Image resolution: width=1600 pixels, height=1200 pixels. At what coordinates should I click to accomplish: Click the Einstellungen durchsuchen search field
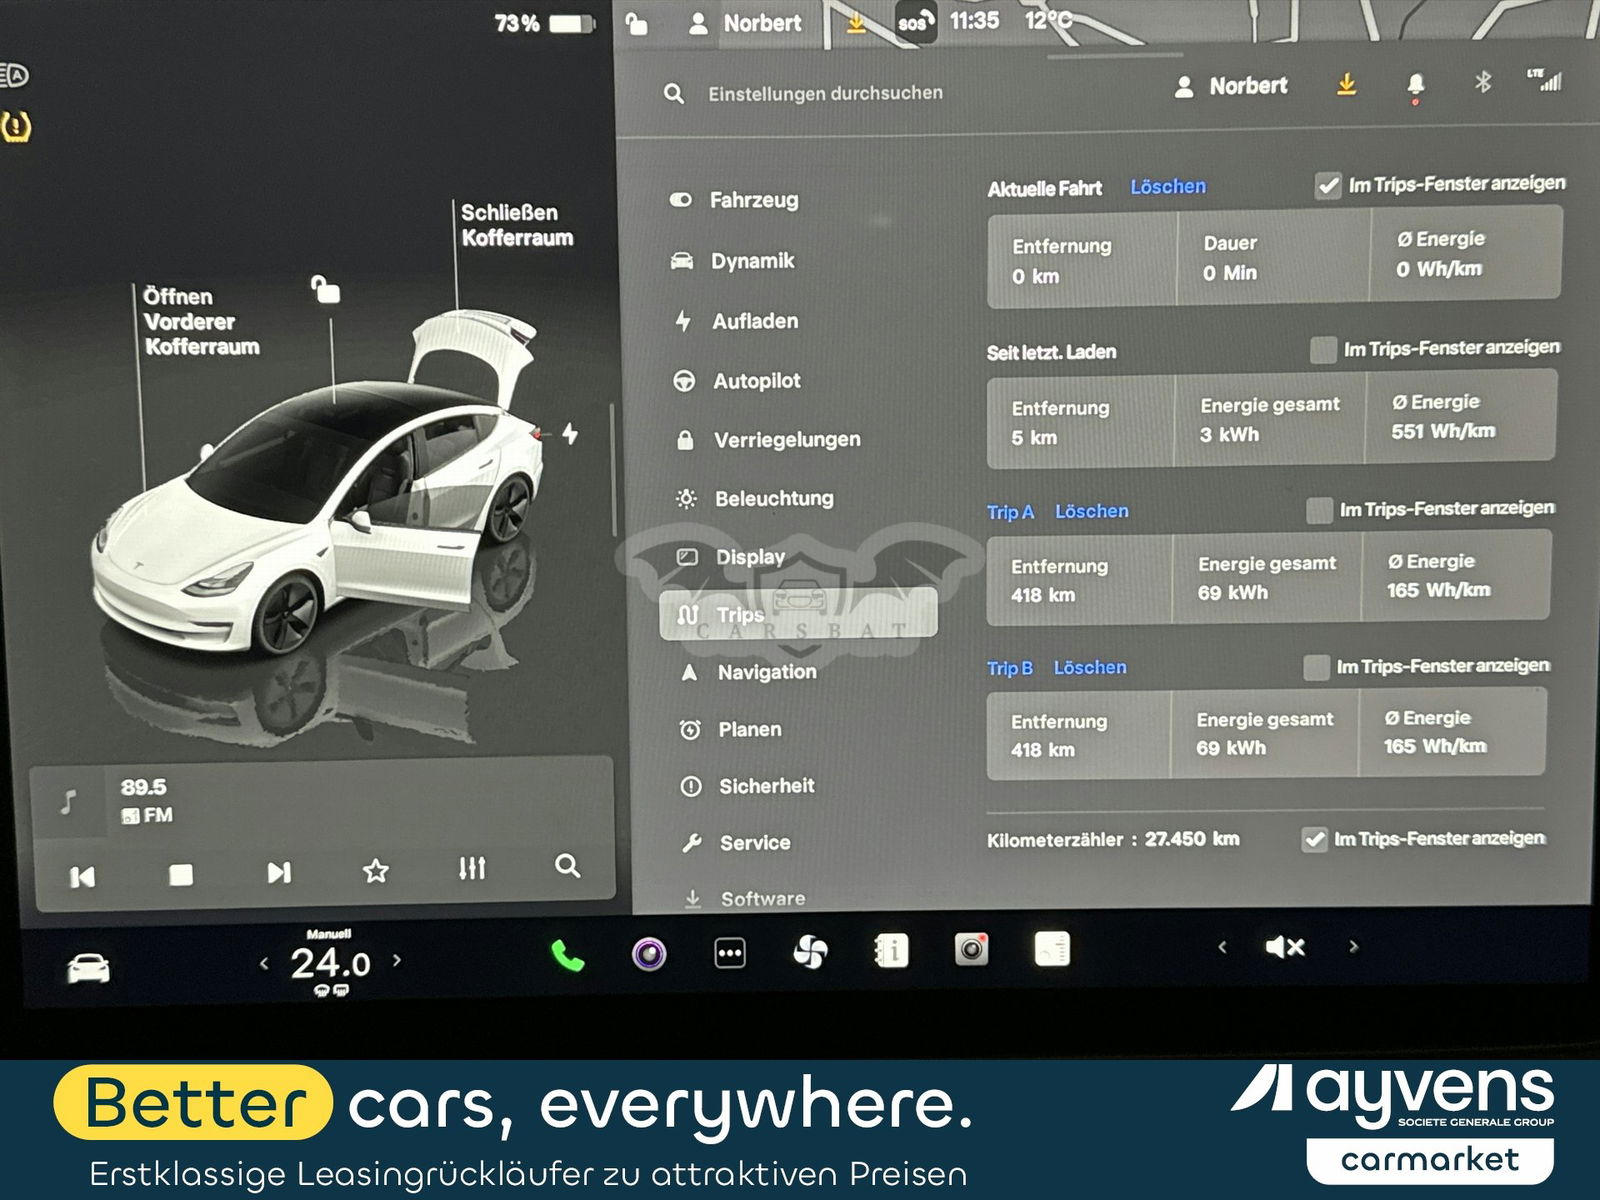[825, 93]
